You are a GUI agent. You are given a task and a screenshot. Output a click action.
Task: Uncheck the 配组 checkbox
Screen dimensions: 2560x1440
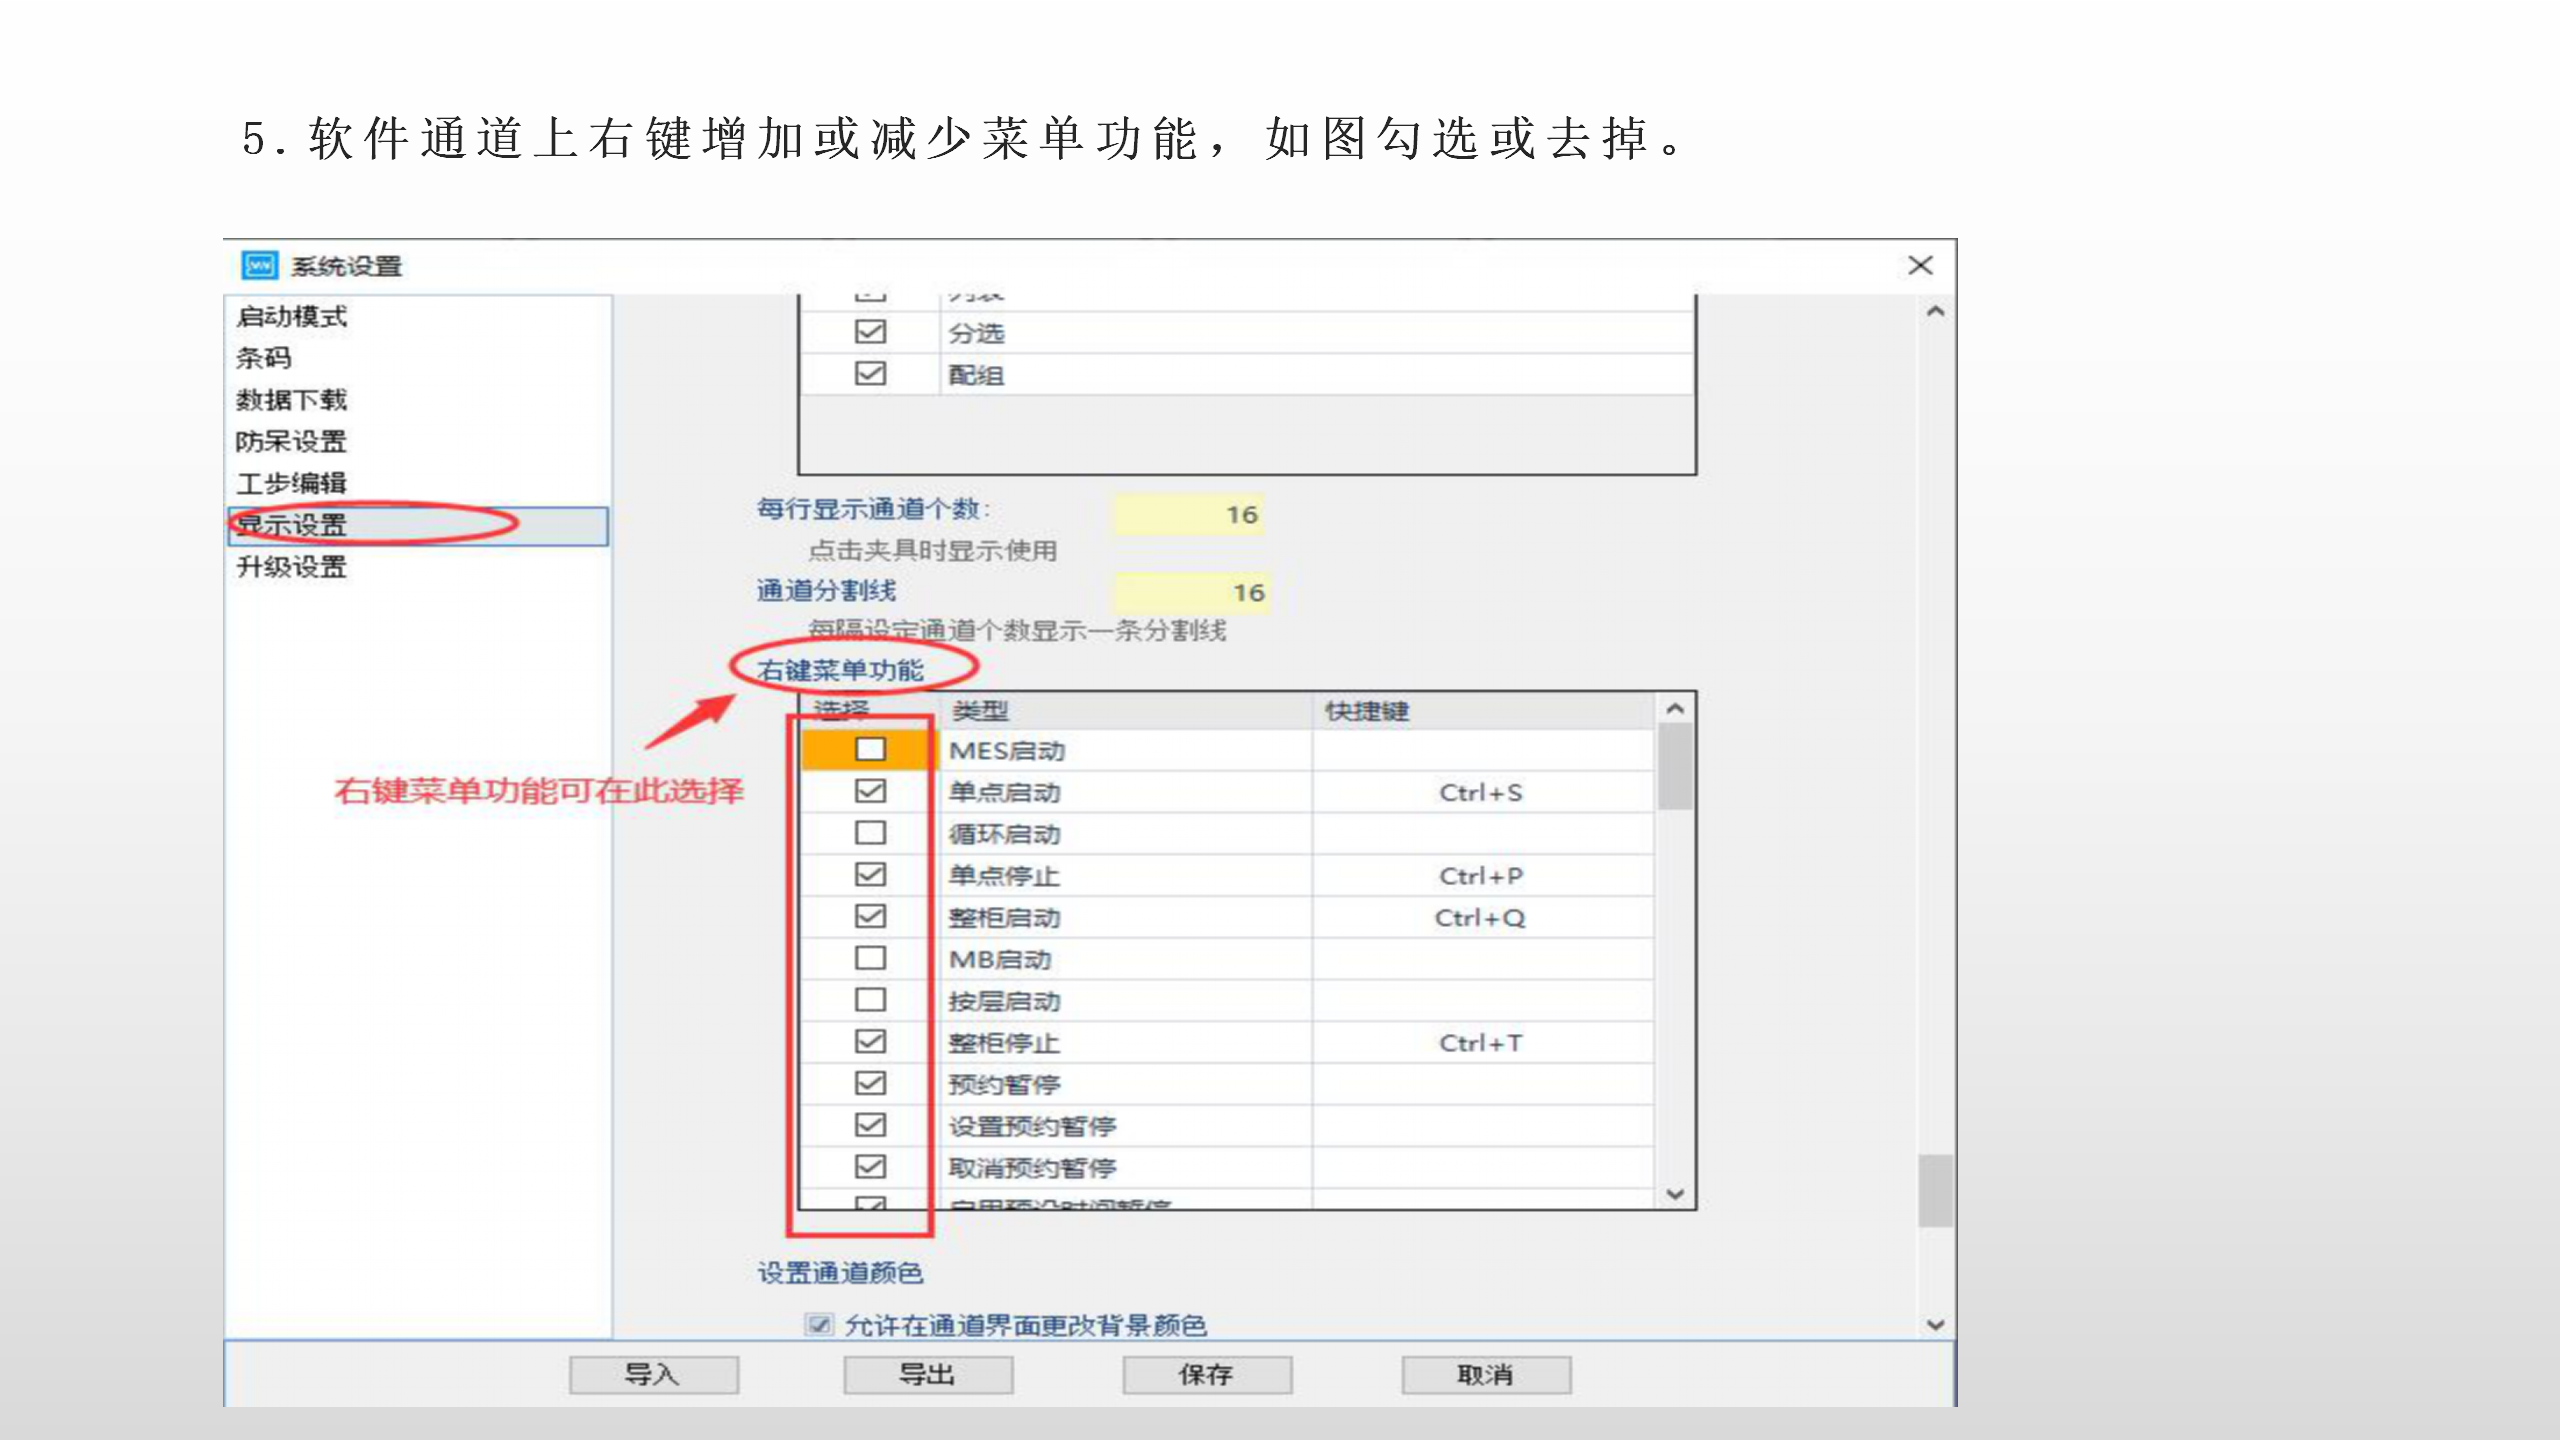point(870,374)
